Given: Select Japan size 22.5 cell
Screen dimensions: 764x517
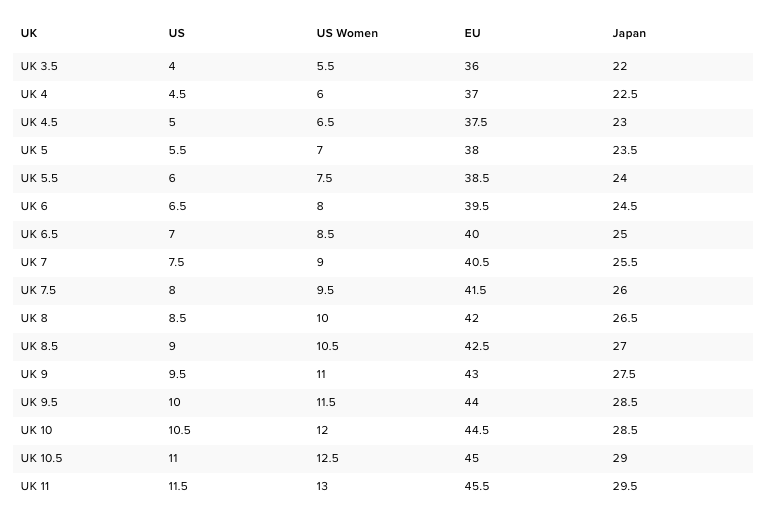Looking at the screenshot, I should coord(625,94).
